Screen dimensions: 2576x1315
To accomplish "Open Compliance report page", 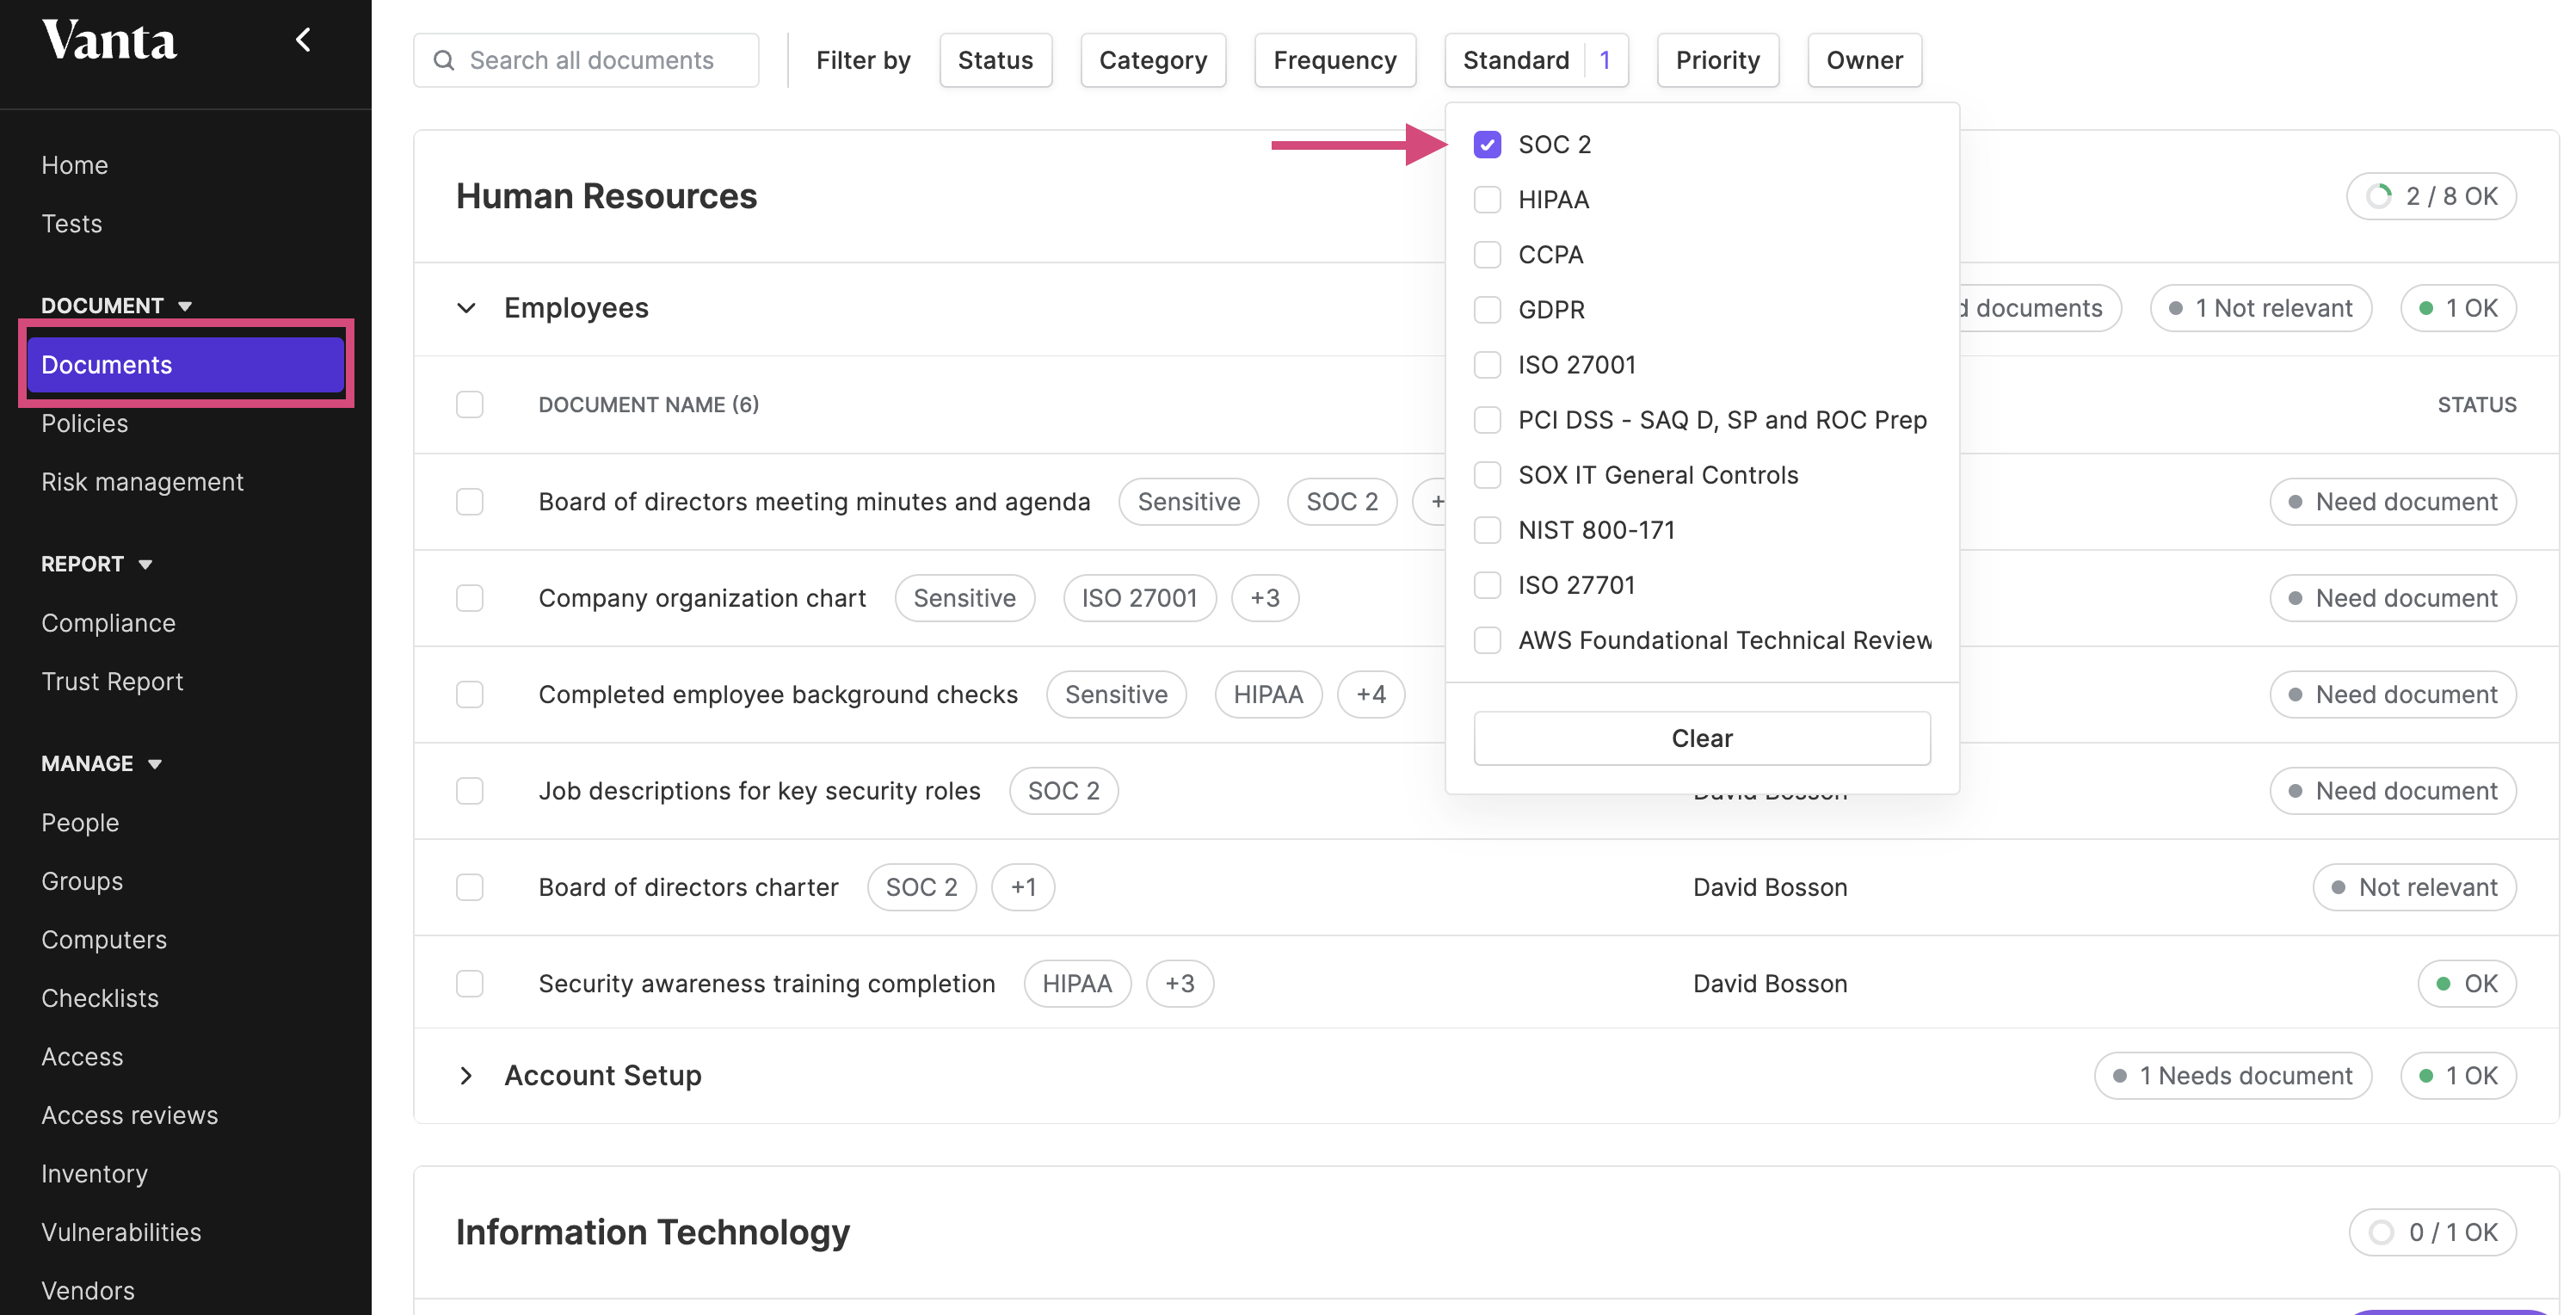I will (x=108, y=623).
